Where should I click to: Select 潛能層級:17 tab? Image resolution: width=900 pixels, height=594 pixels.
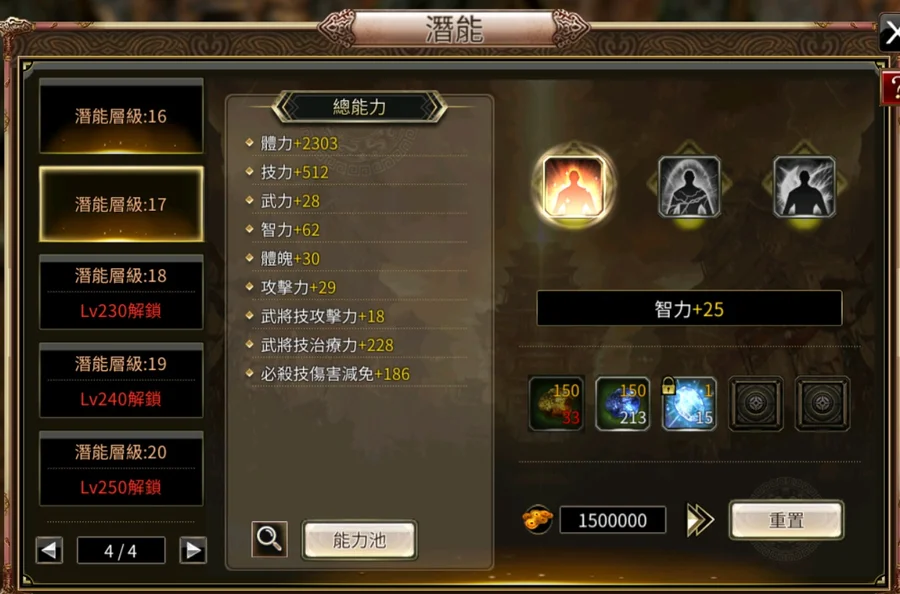pyautogui.click(x=121, y=204)
